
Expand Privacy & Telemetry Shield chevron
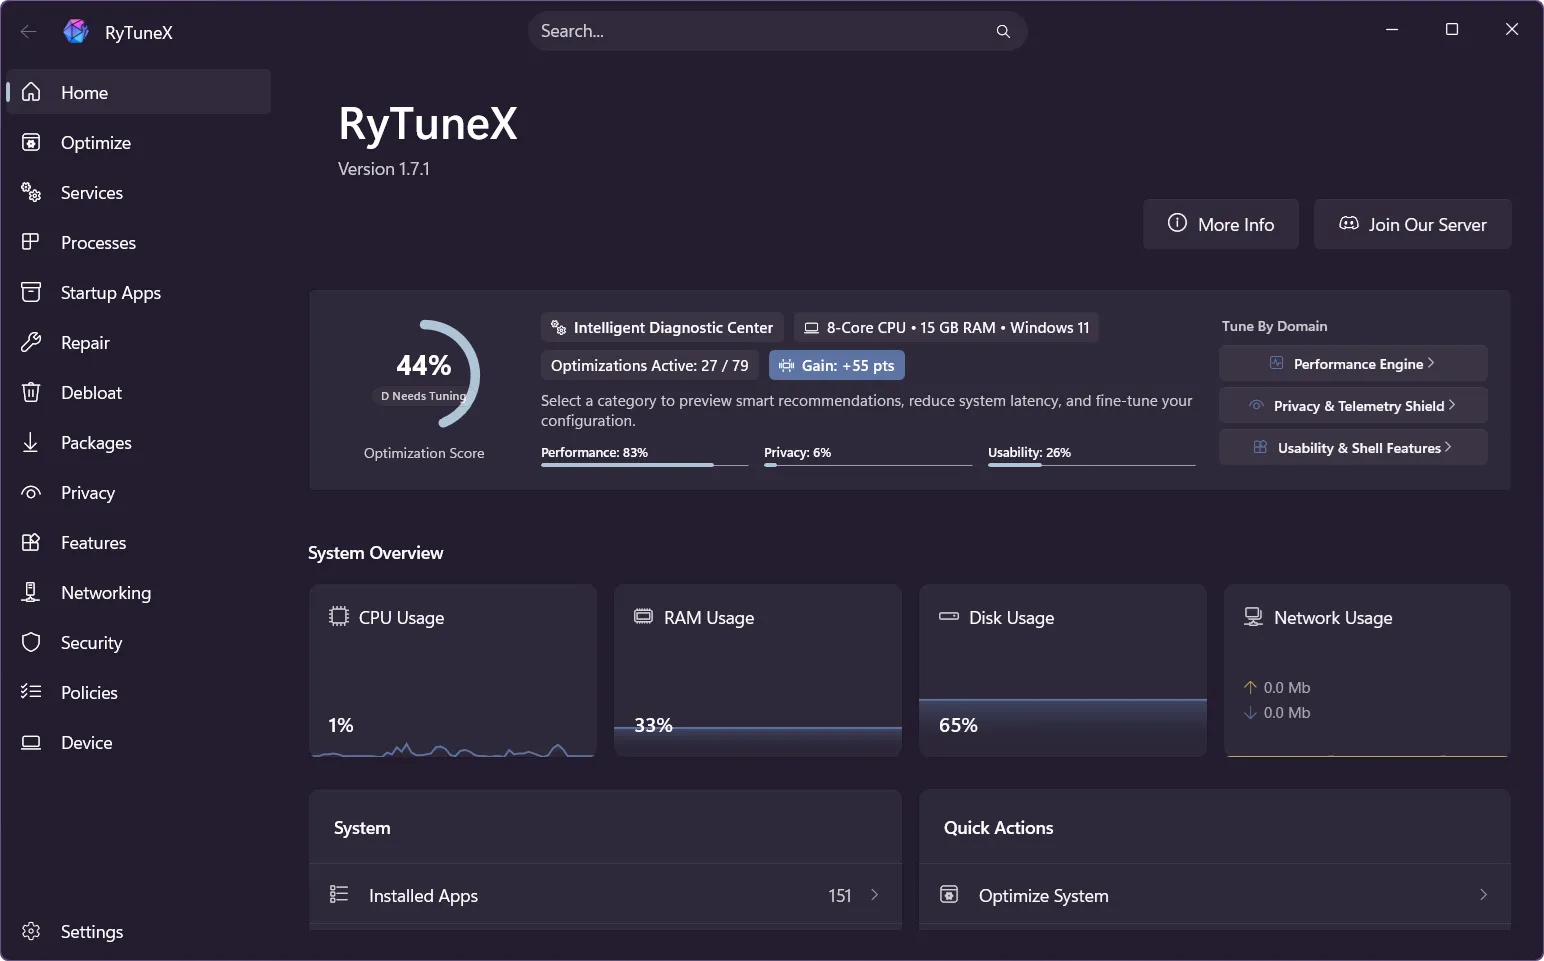1451,405
